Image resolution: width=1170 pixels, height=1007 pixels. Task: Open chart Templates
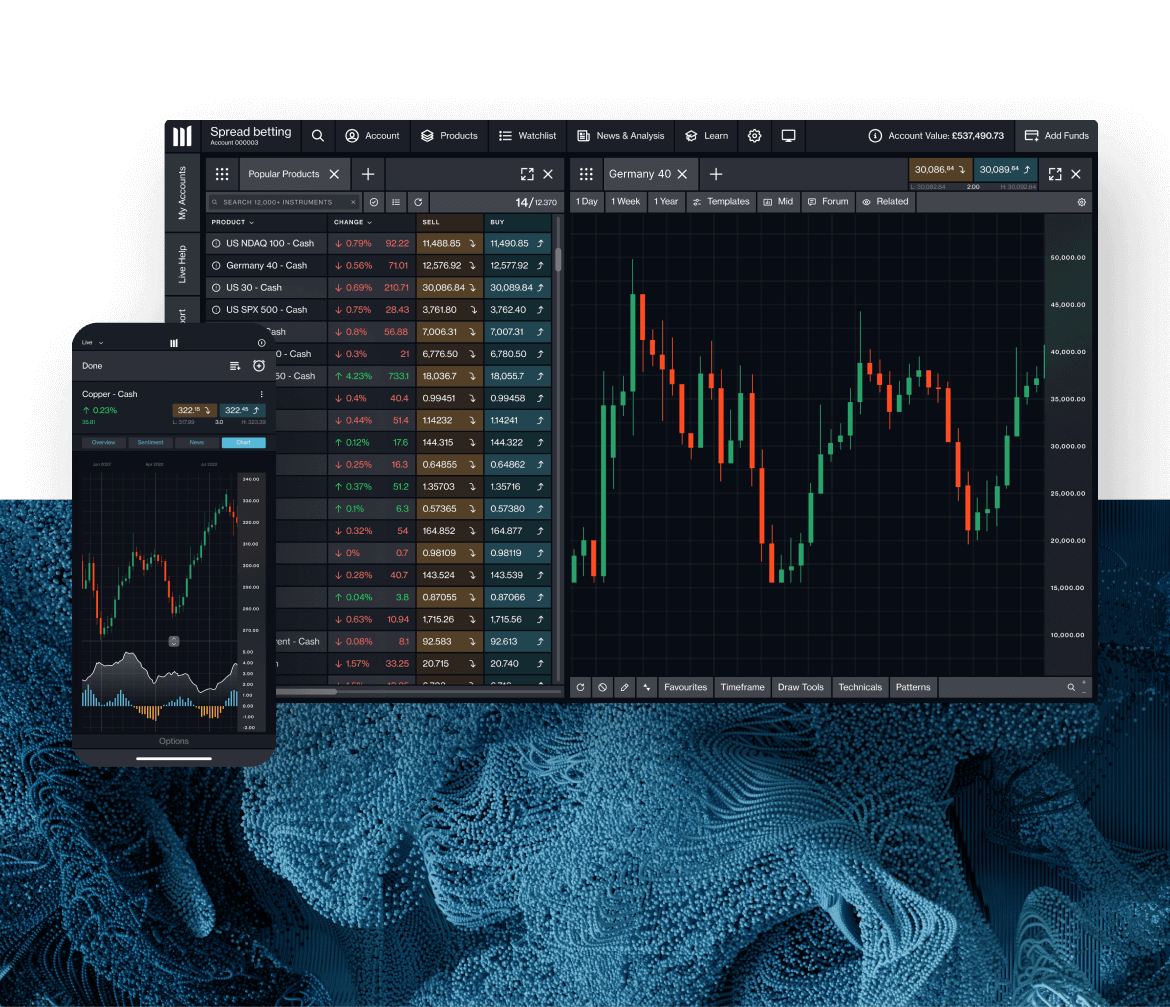tap(721, 201)
